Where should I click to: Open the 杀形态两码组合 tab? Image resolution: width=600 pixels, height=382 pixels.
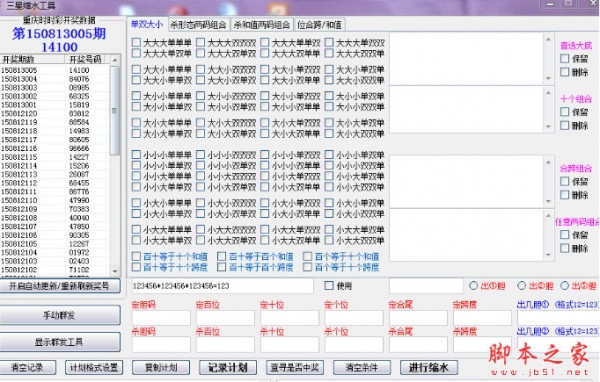coord(198,25)
